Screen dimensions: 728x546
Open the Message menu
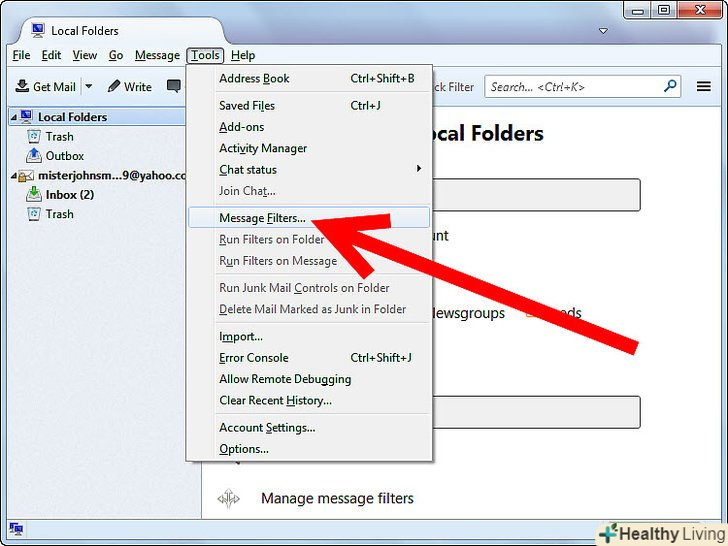(x=157, y=55)
